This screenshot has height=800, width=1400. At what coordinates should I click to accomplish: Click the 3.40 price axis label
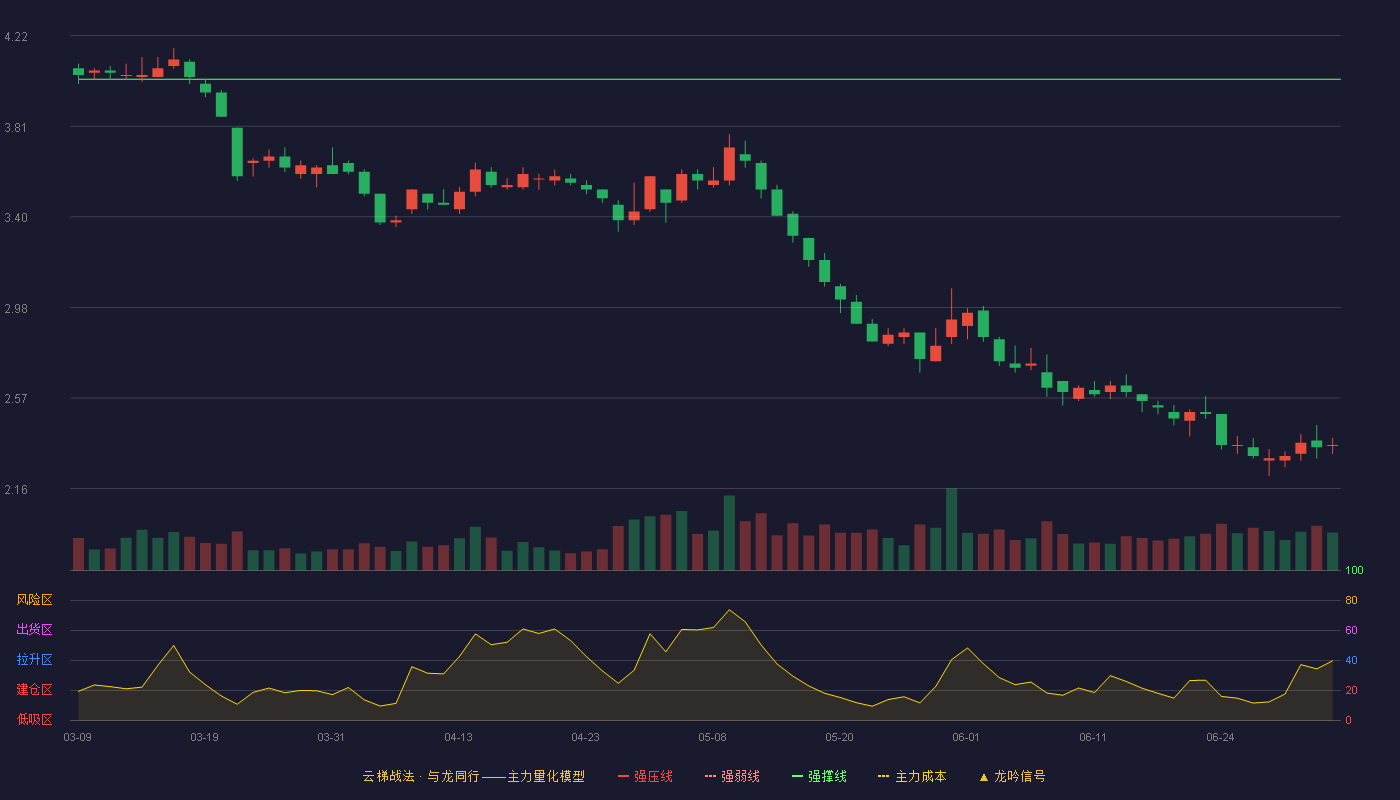pos(16,218)
